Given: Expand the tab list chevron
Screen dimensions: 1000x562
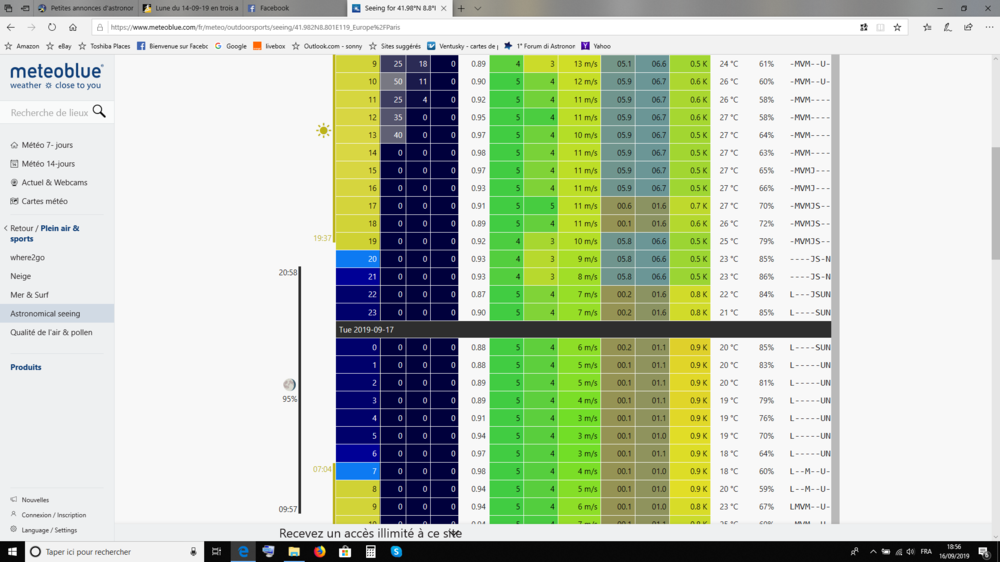Looking at the screenshot, I should [478, 8].
